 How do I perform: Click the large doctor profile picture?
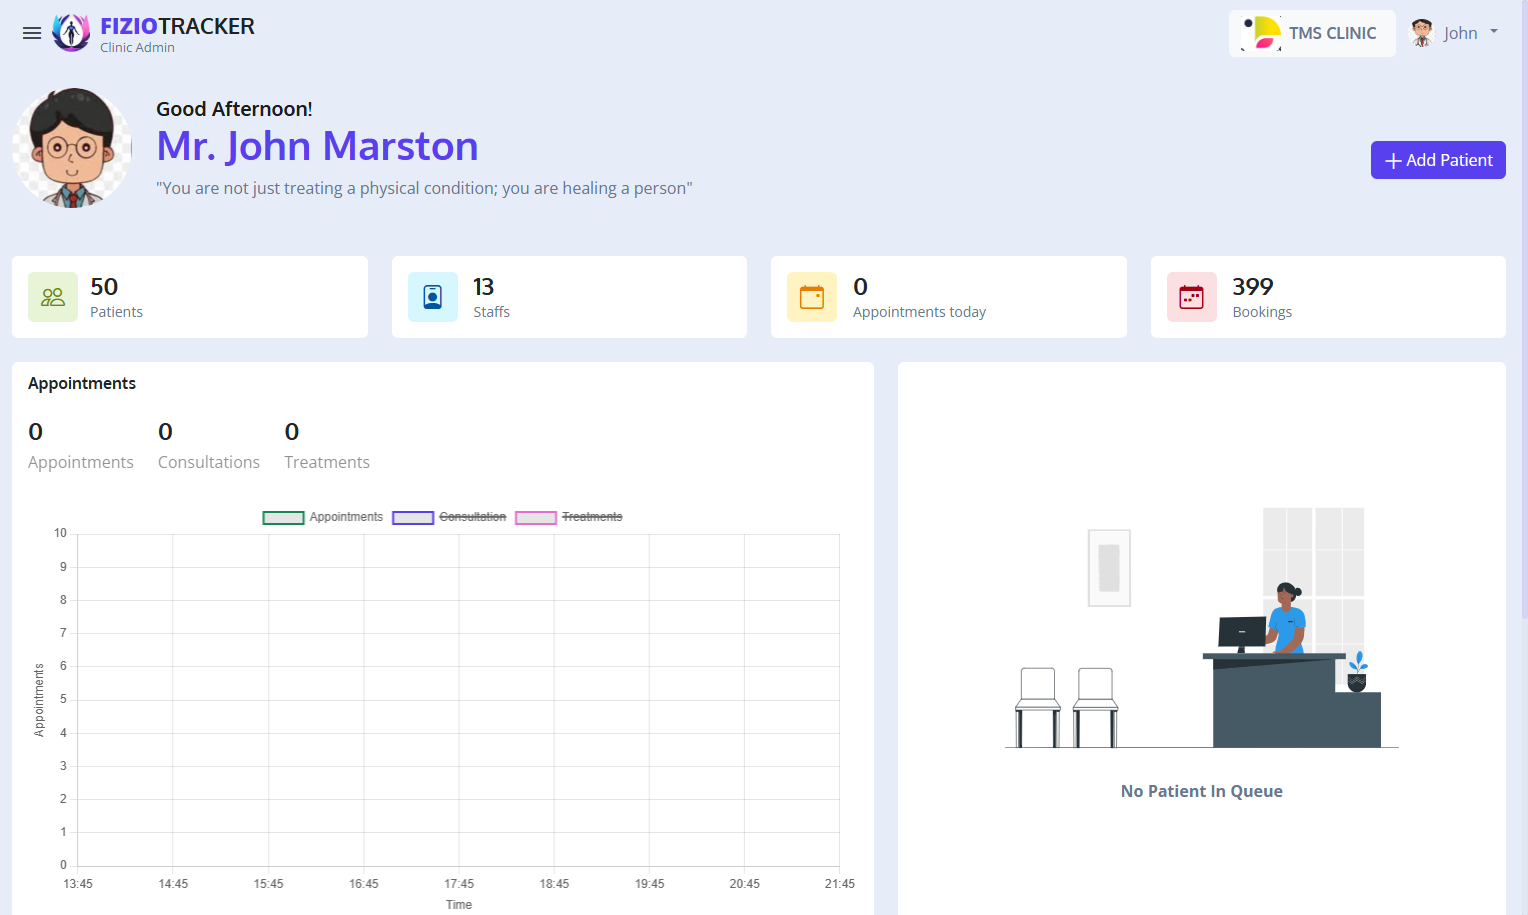coord(72,148)
